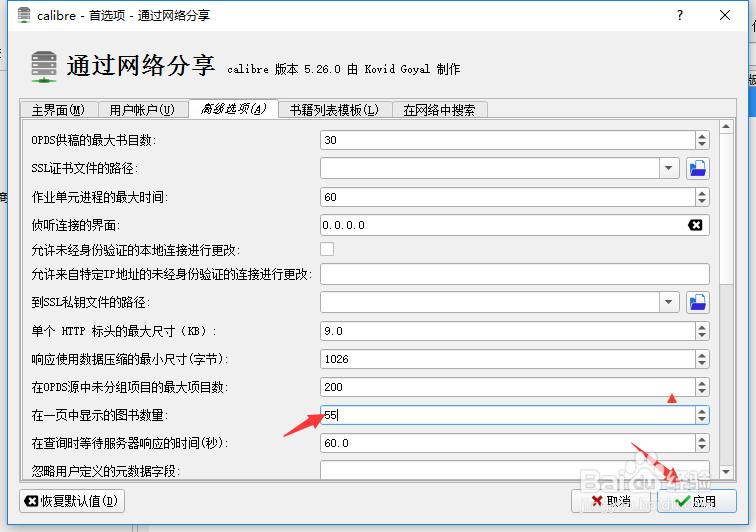Focus the ignored custom metadata fields input
756x532 pixels.
[x=515, y=470]
